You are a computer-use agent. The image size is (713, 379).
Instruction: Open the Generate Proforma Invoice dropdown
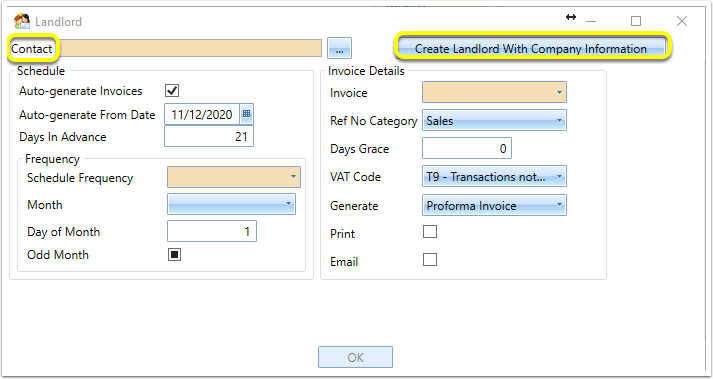494,205
